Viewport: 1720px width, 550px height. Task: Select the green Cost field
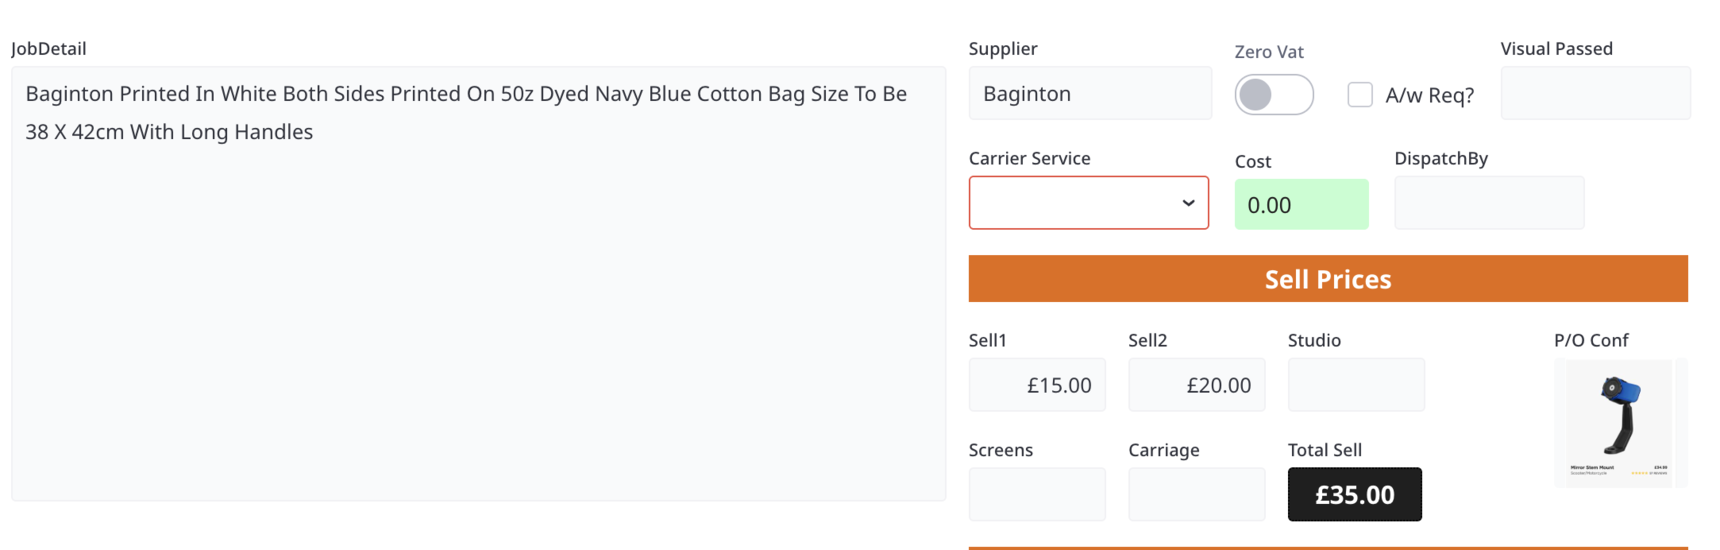pos(1300,205)
